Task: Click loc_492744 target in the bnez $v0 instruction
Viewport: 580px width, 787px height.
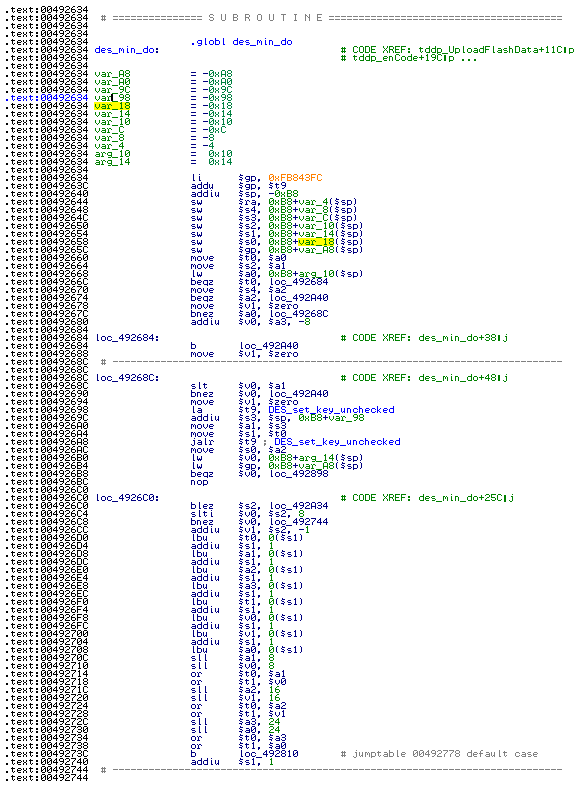Action: tap(299, 522)
